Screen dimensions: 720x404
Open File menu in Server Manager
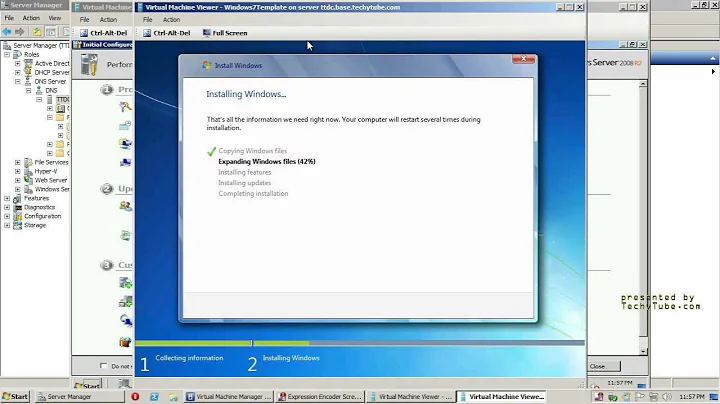(9, 18)
